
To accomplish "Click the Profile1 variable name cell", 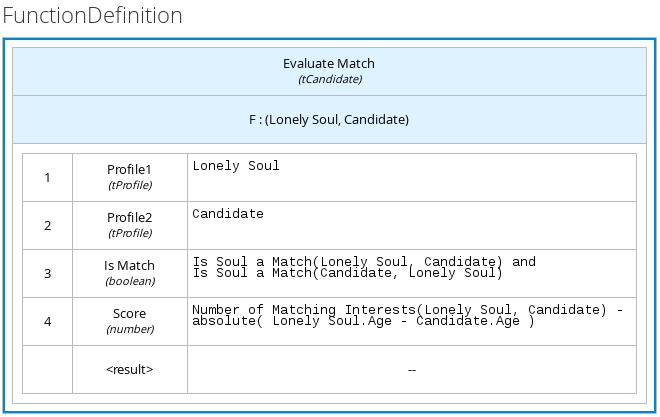I will [x=129, y=170].
